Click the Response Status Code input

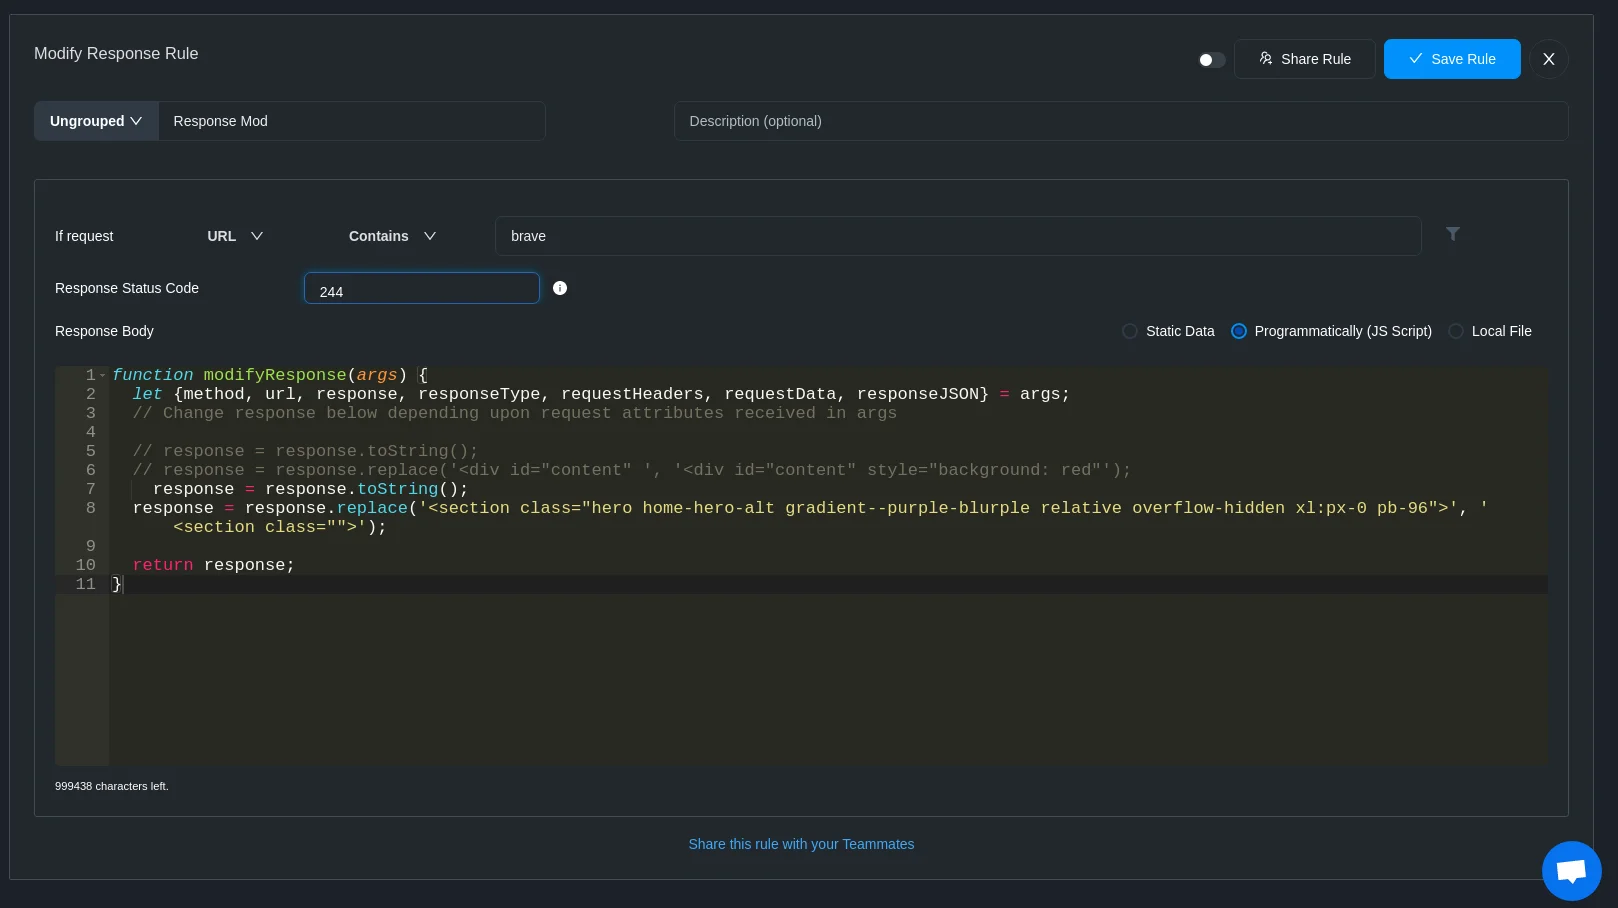[x=422, y=289]
